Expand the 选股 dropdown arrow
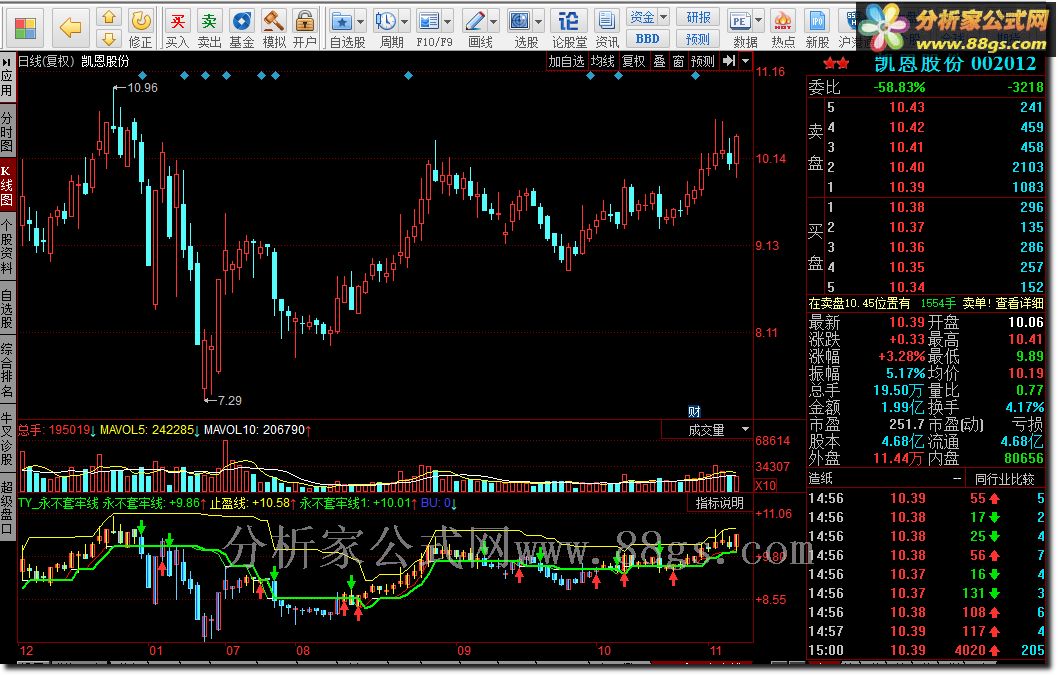 (x=538, y=22)
